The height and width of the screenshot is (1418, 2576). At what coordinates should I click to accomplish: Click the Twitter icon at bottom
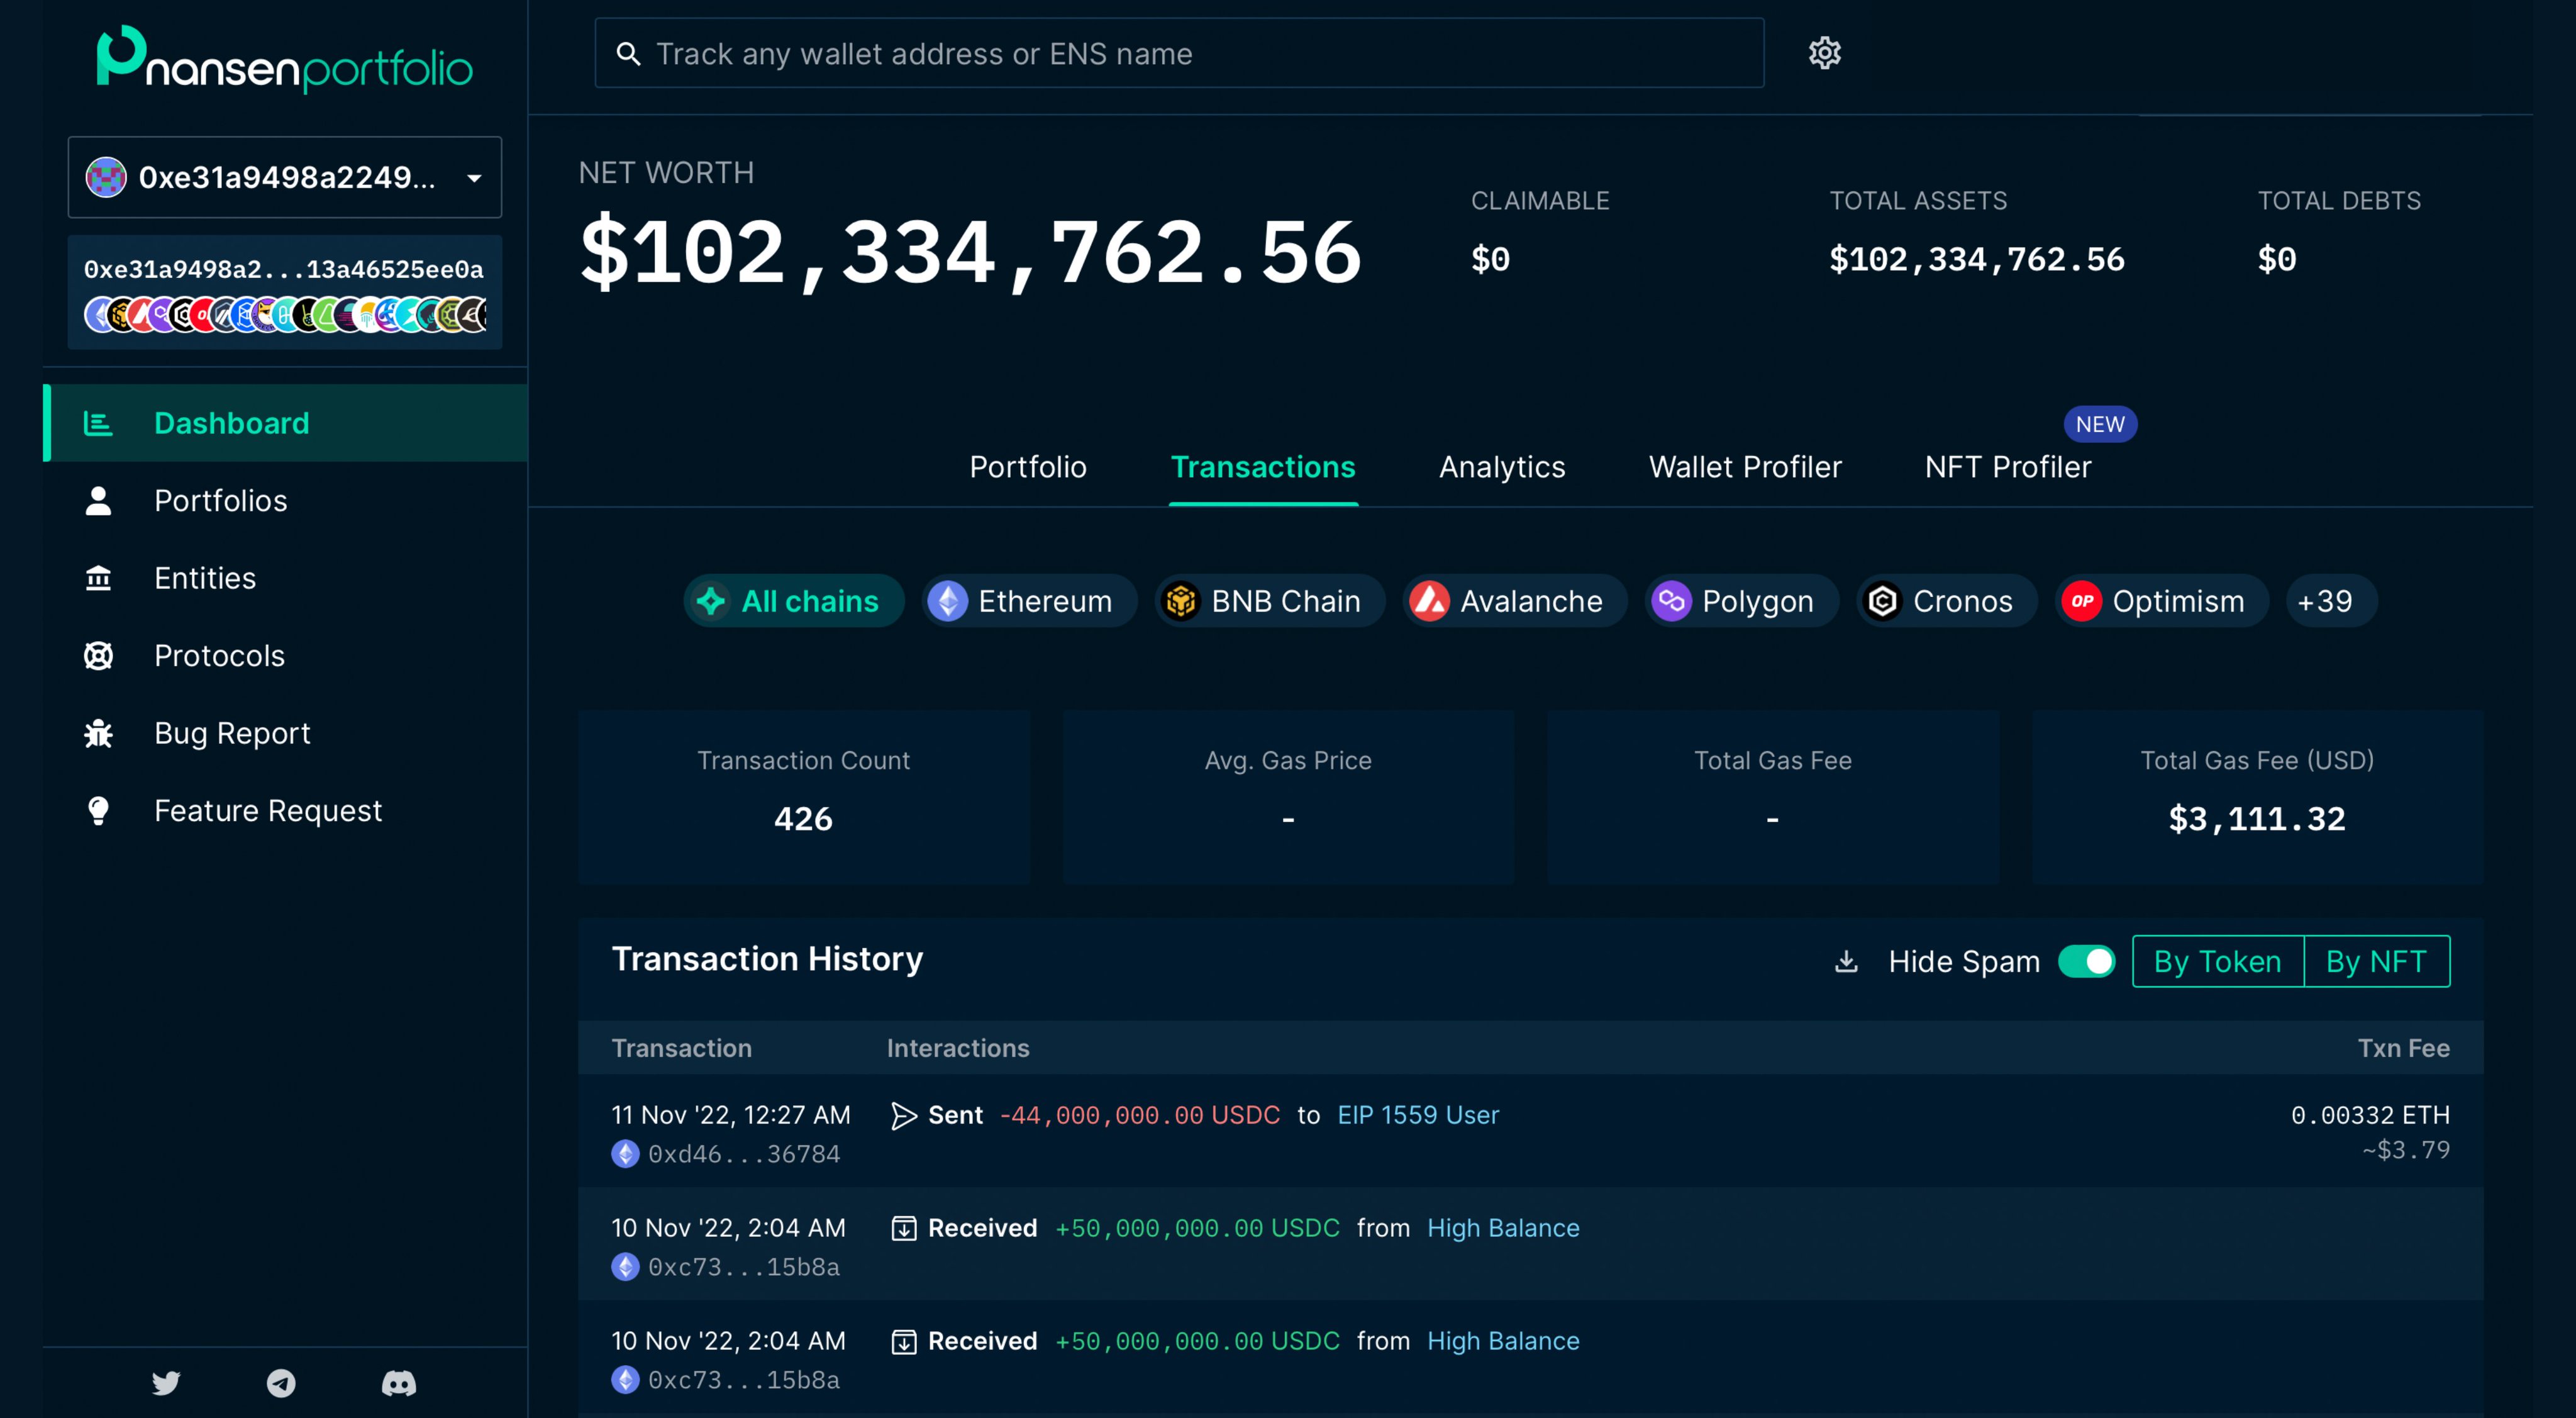click(x=165, y=1384)
